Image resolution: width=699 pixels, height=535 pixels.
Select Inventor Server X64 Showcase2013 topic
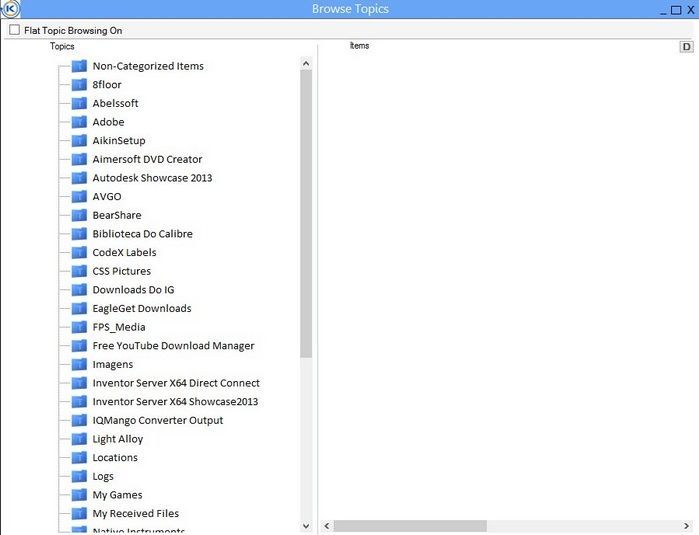click(x=175, y=402)
